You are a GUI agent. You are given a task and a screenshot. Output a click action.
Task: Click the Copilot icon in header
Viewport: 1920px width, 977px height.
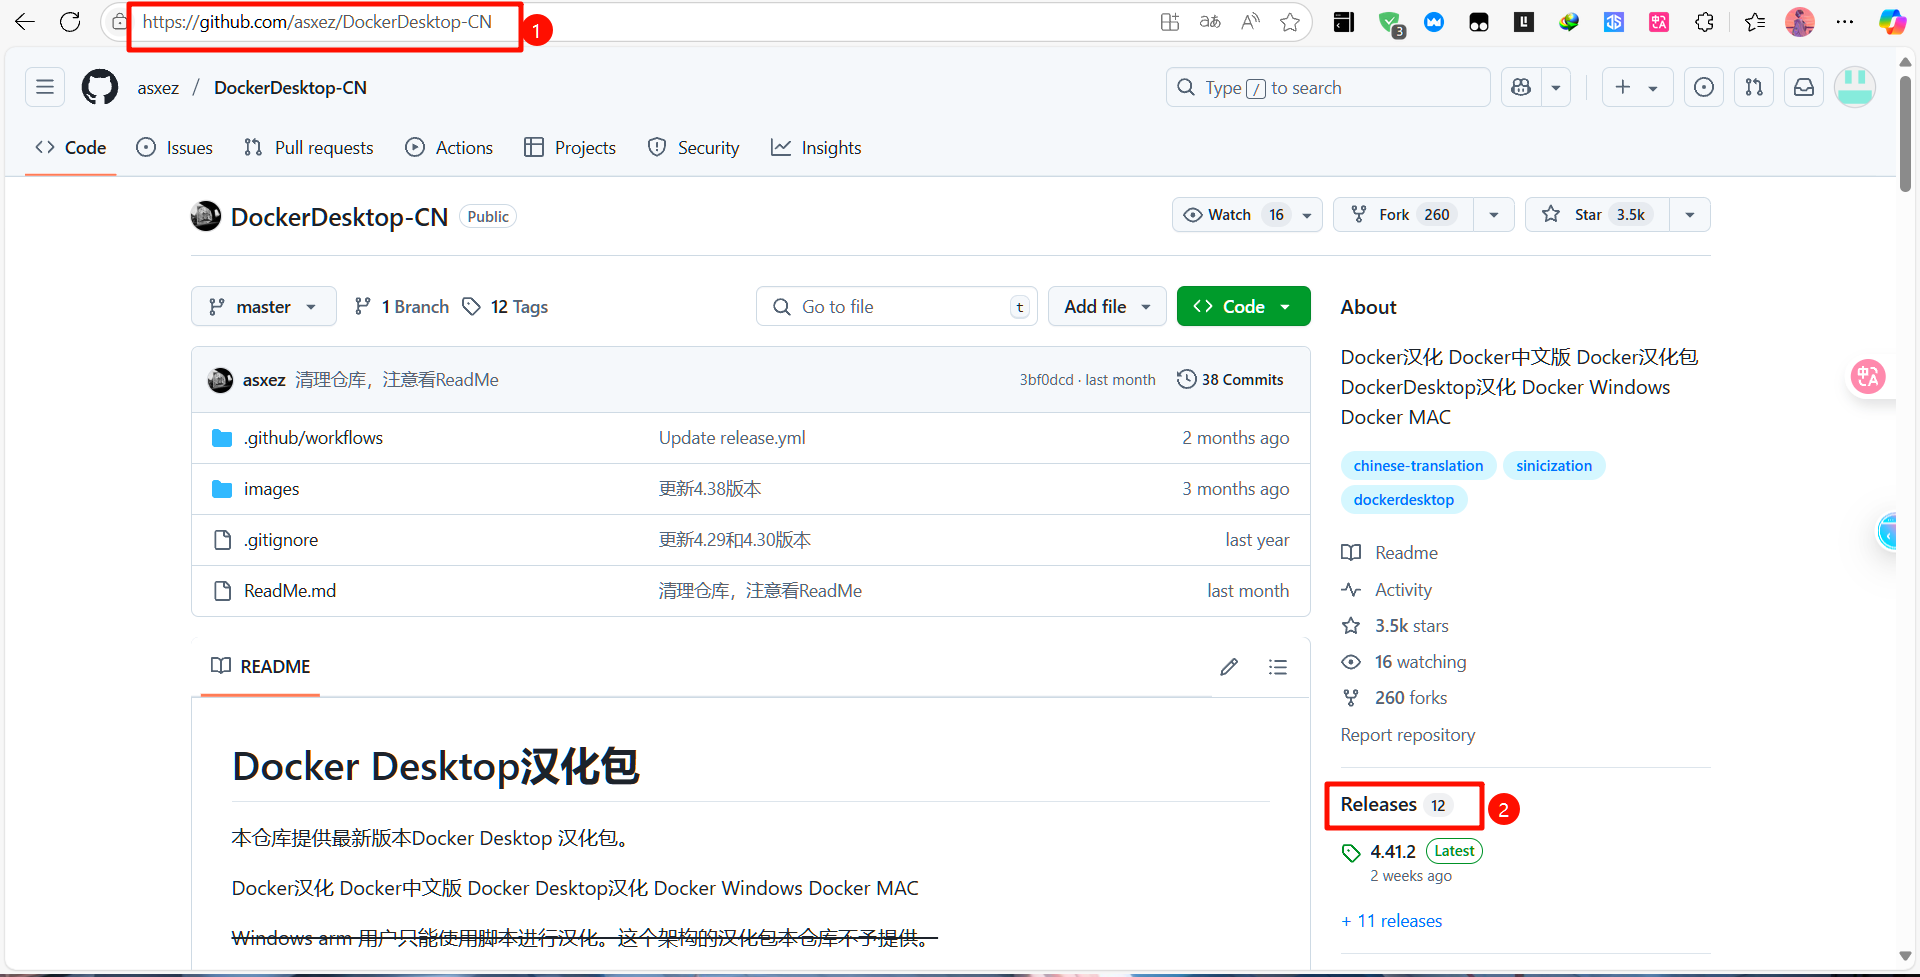[1522, 88]
